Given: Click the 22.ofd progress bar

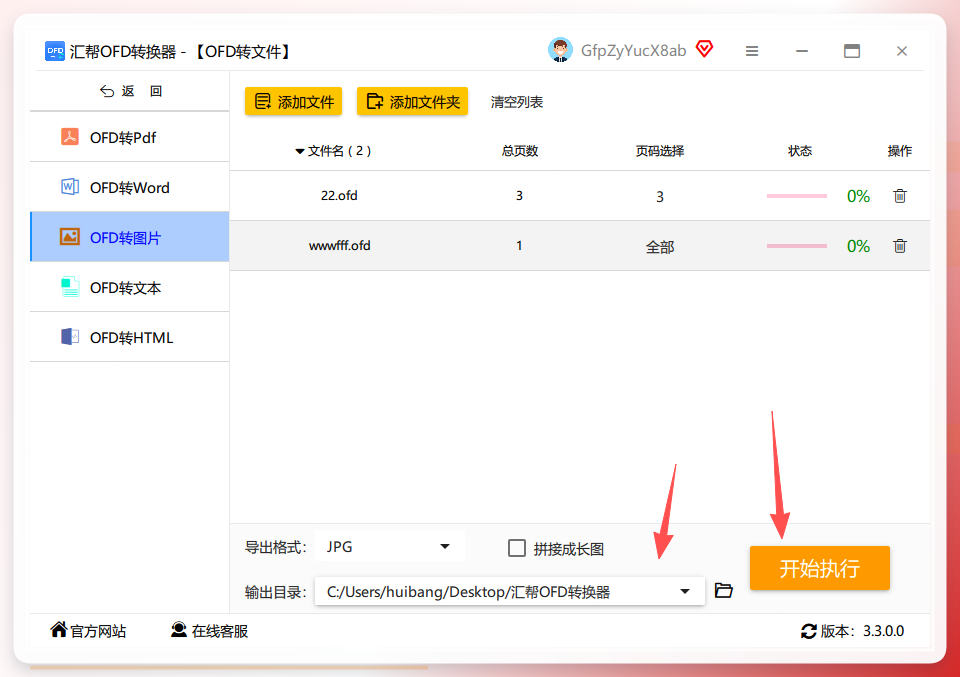Looking at the screenshot, I should tap(797, 196).
